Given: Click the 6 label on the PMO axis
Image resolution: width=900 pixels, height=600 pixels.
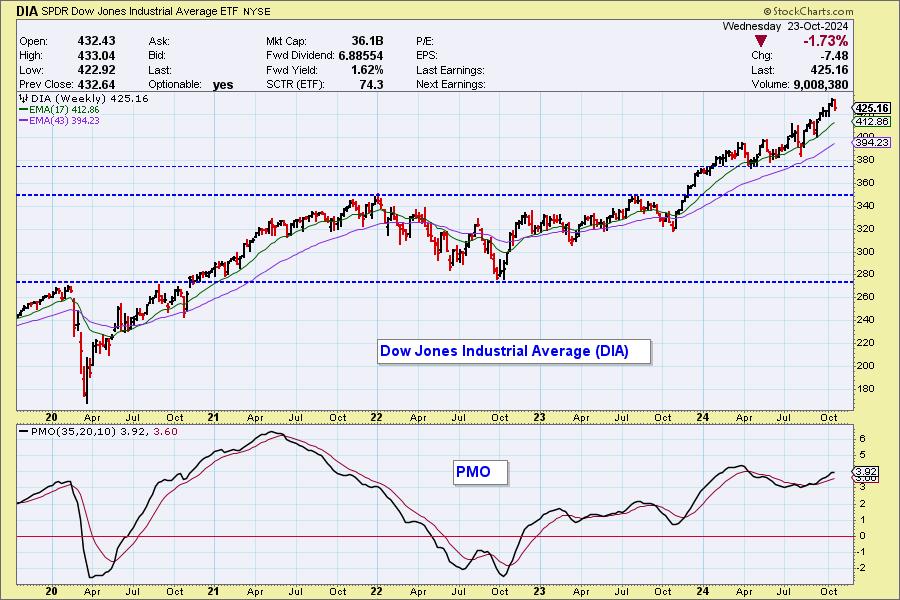Looking at the screenshot, I should pyautogui.click(x=863, y=439).
